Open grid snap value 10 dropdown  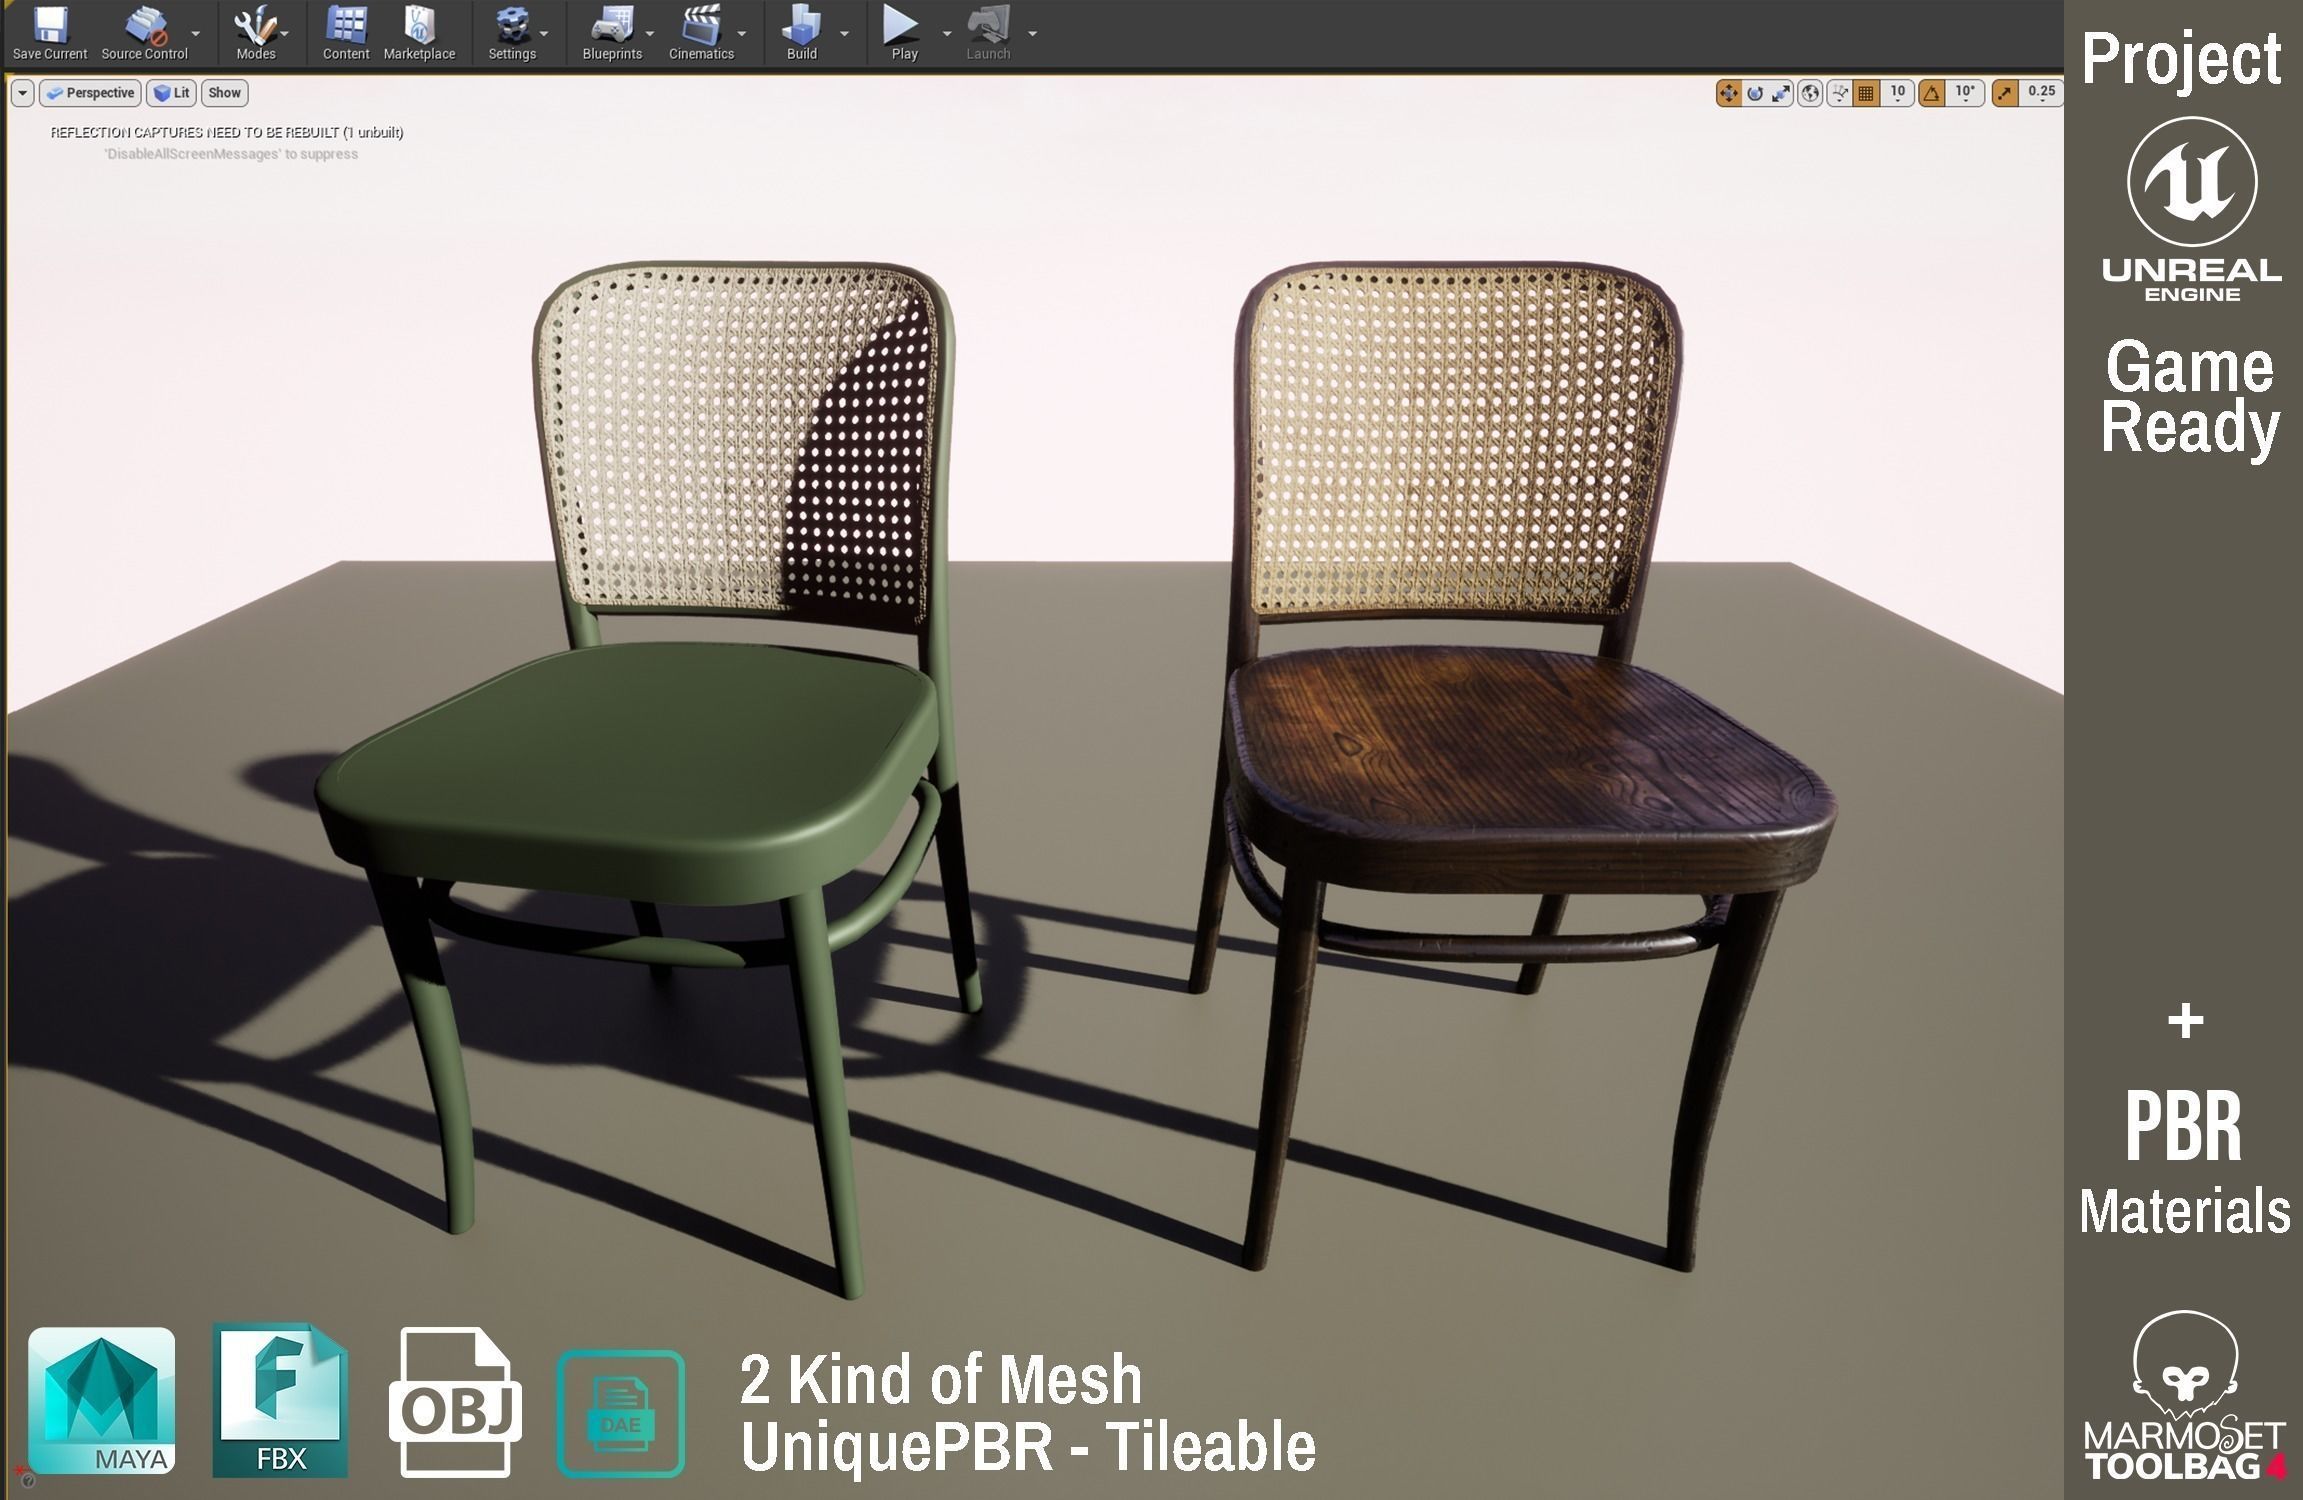pyautogui.click(x=1897, y=93)
